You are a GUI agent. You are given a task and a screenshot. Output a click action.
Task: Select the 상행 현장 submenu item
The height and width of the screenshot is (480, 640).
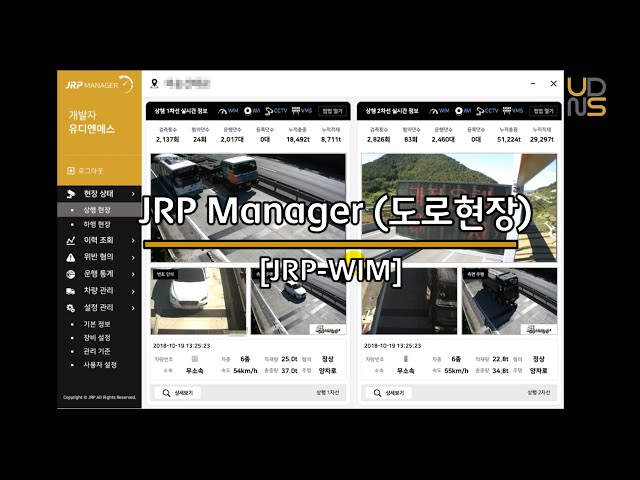(x=99, y=210)
